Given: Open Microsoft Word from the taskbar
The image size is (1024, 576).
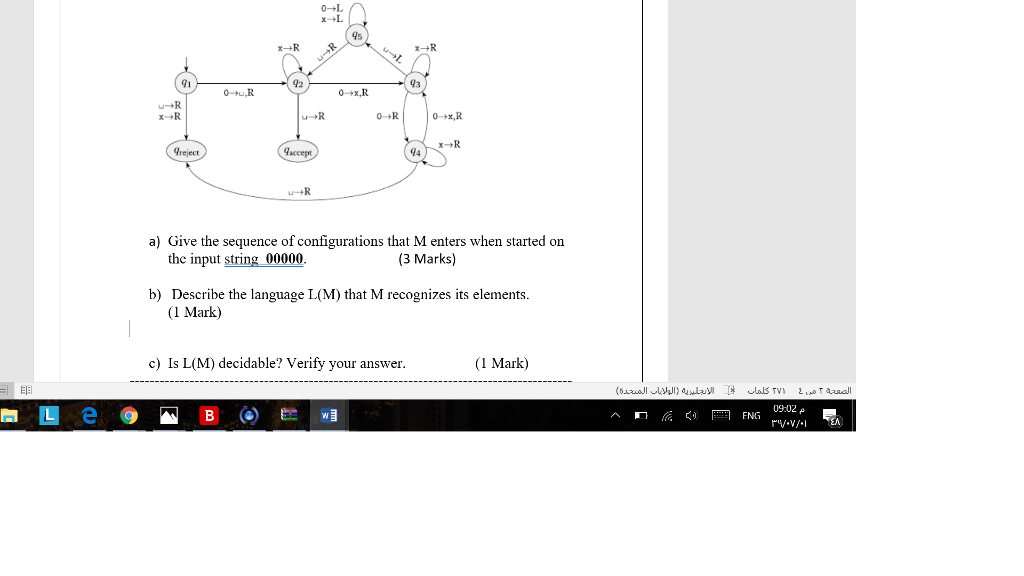Looking at the screenshot, I should pyautogui.click(x=328, y=414).
